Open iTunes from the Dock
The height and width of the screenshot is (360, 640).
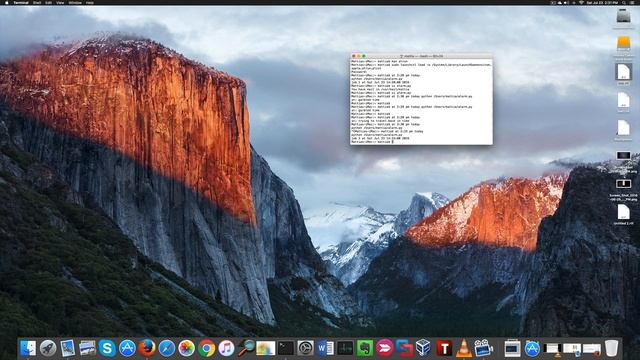pos(226,348)
